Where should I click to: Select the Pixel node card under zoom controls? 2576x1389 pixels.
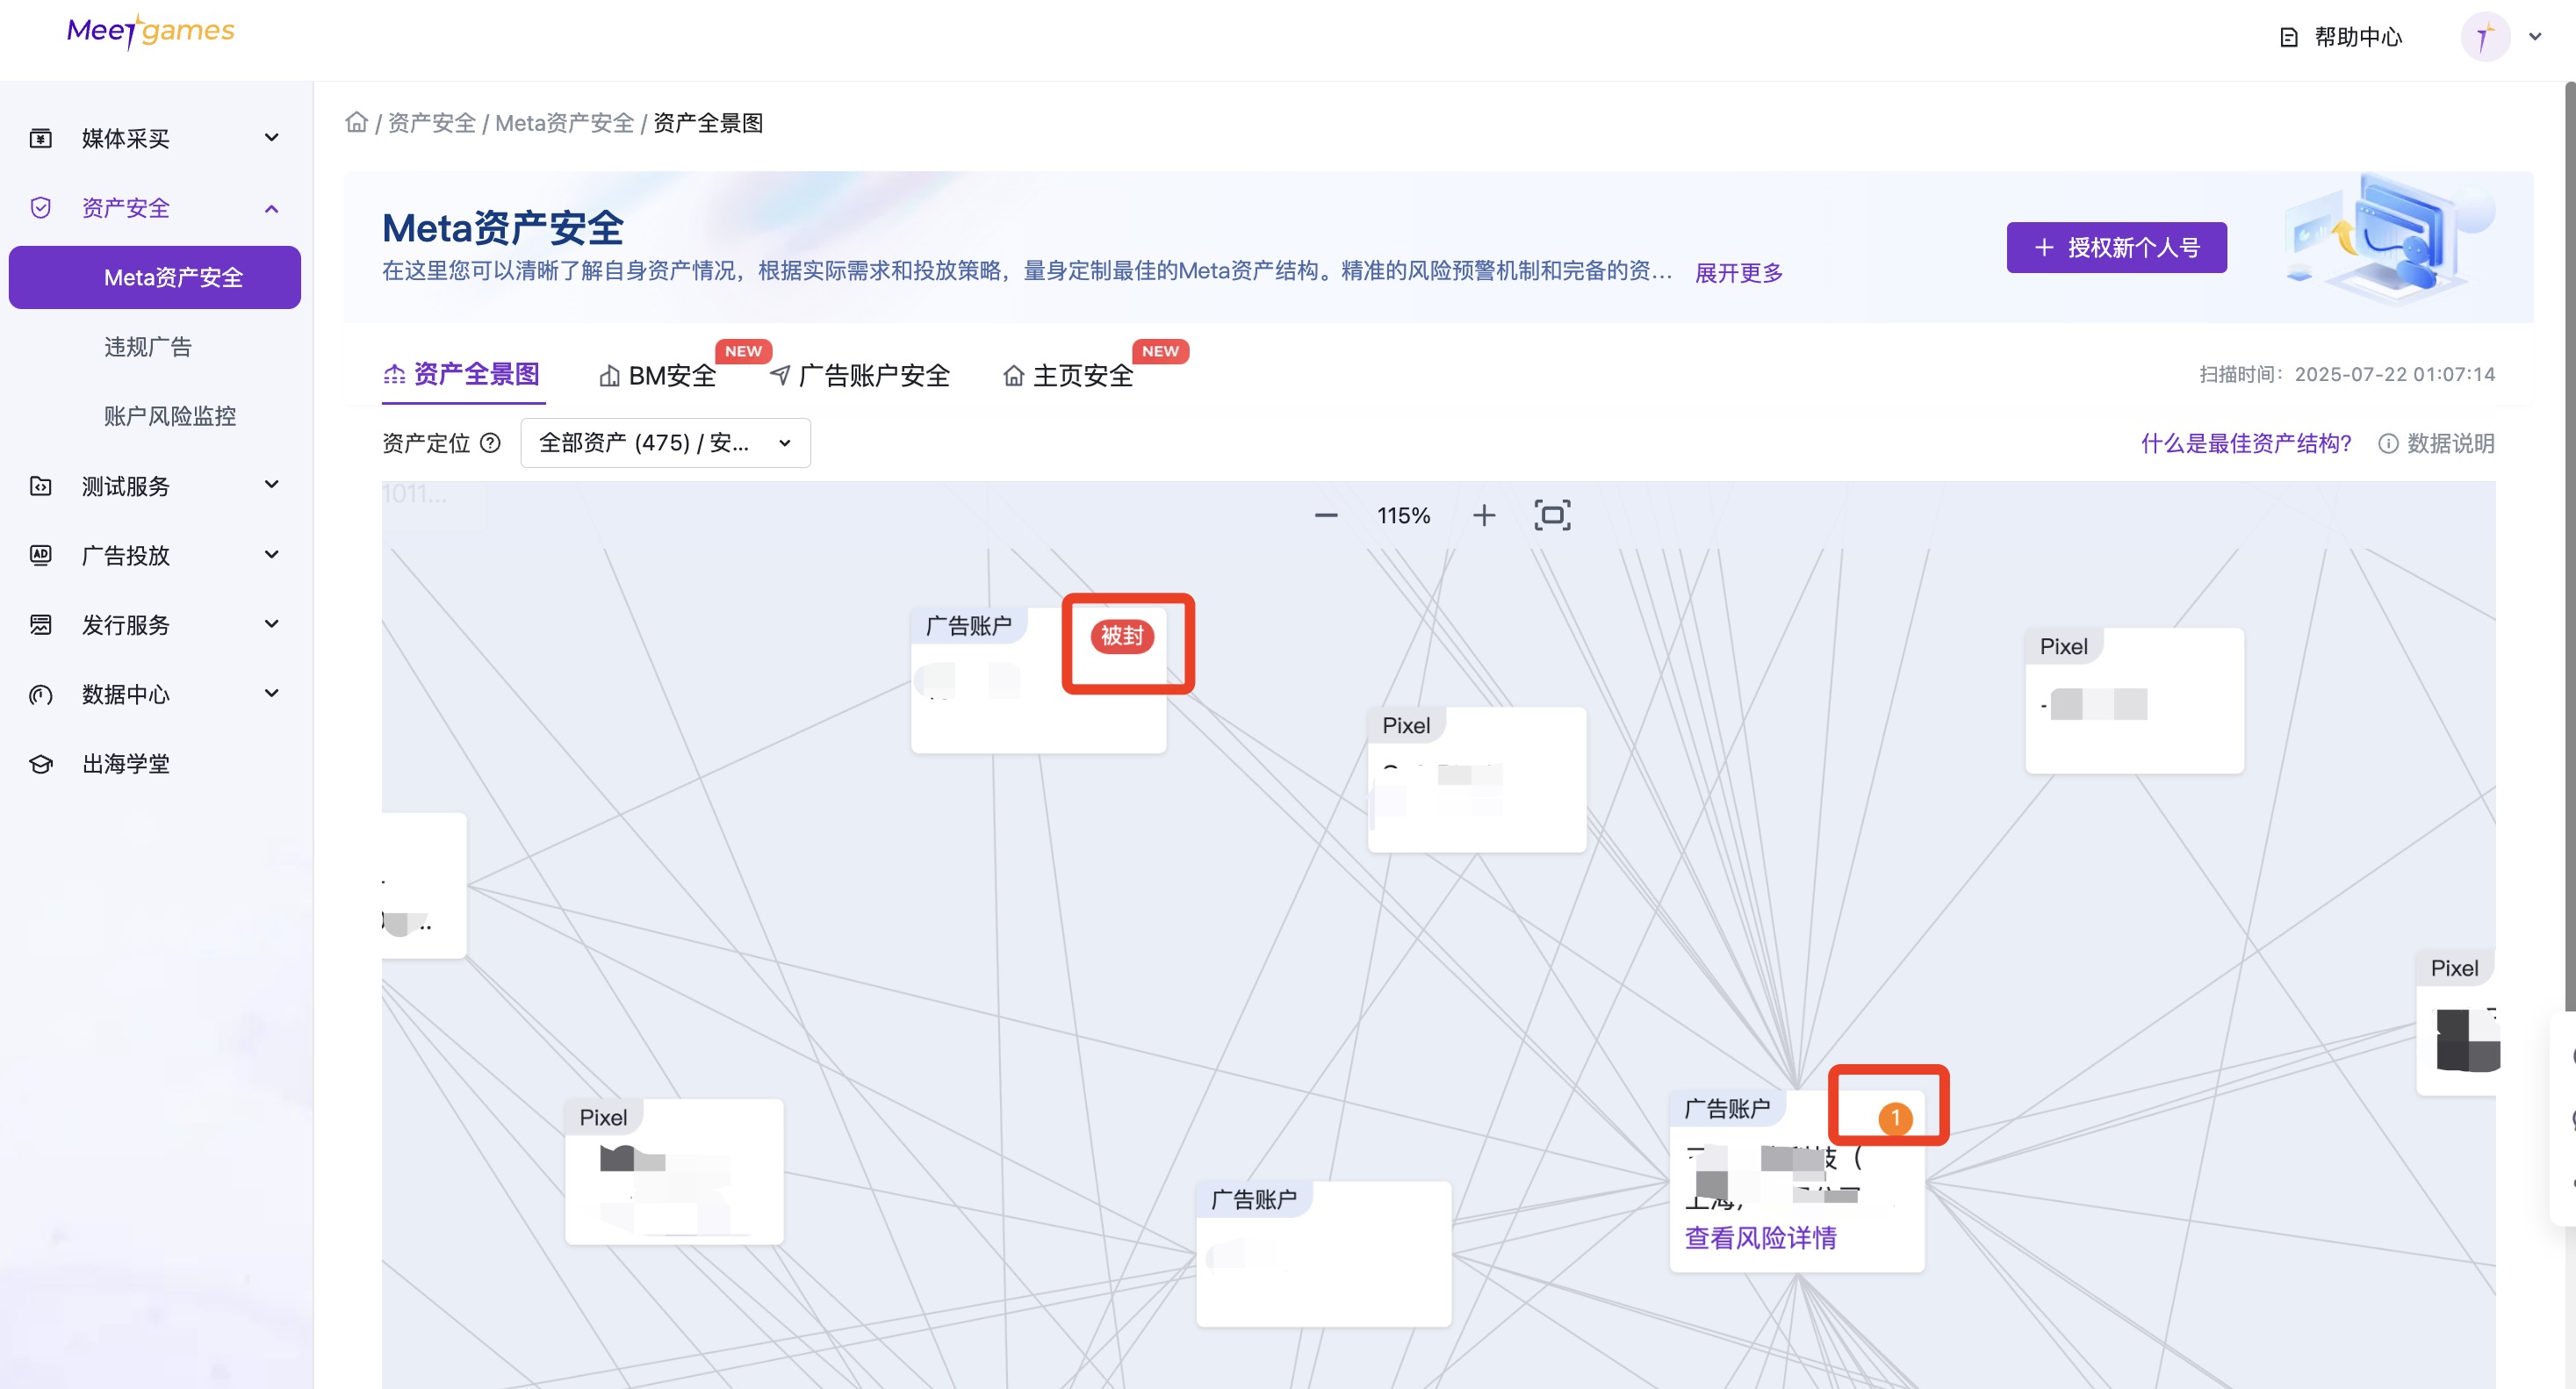(1476, 780)
